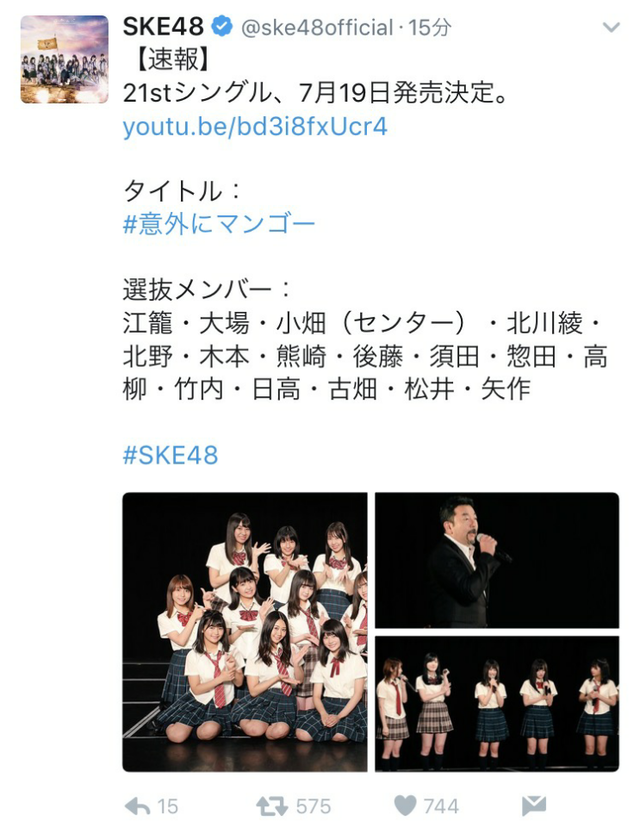Like the tweet with heart icon
Screen dimensions: 640x827
coord(405,806)
